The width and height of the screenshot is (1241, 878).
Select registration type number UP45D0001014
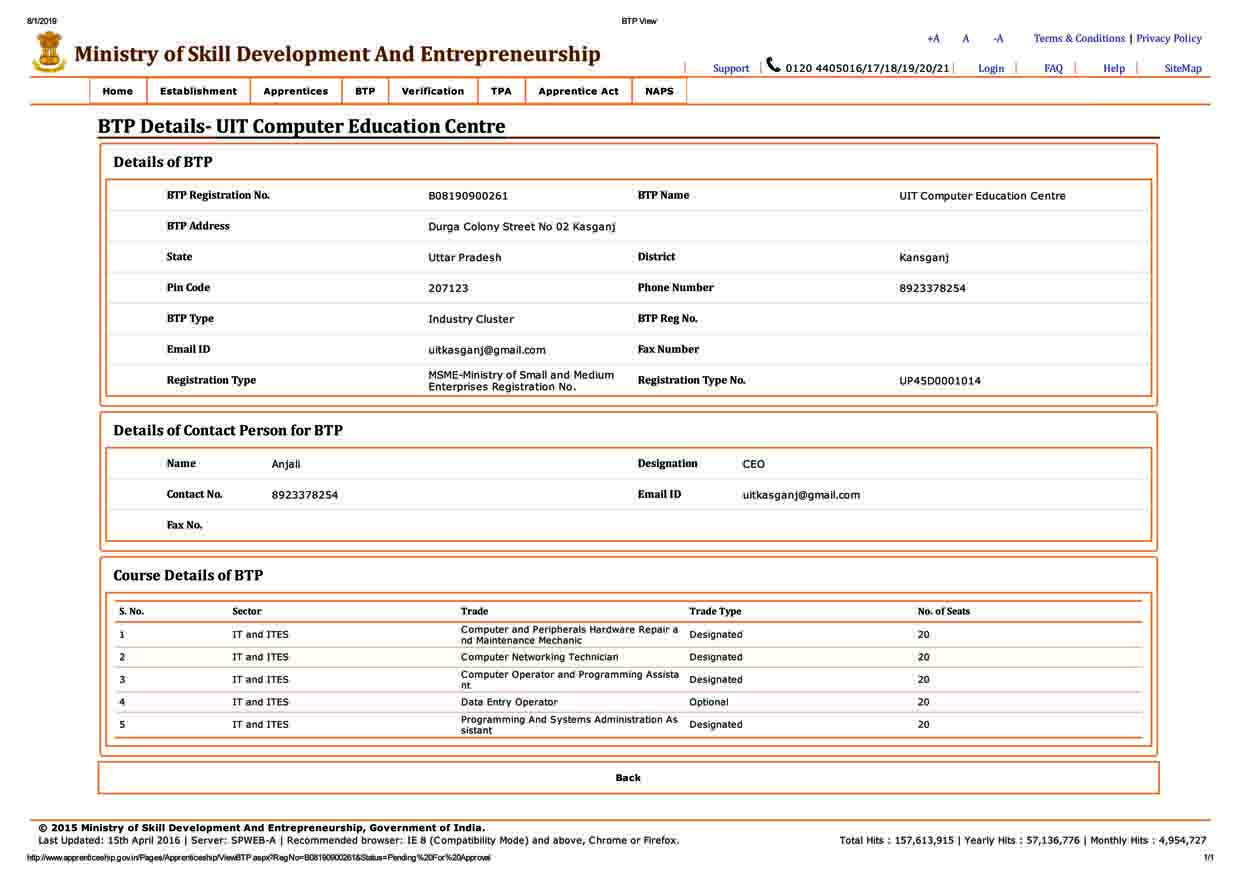940,381
